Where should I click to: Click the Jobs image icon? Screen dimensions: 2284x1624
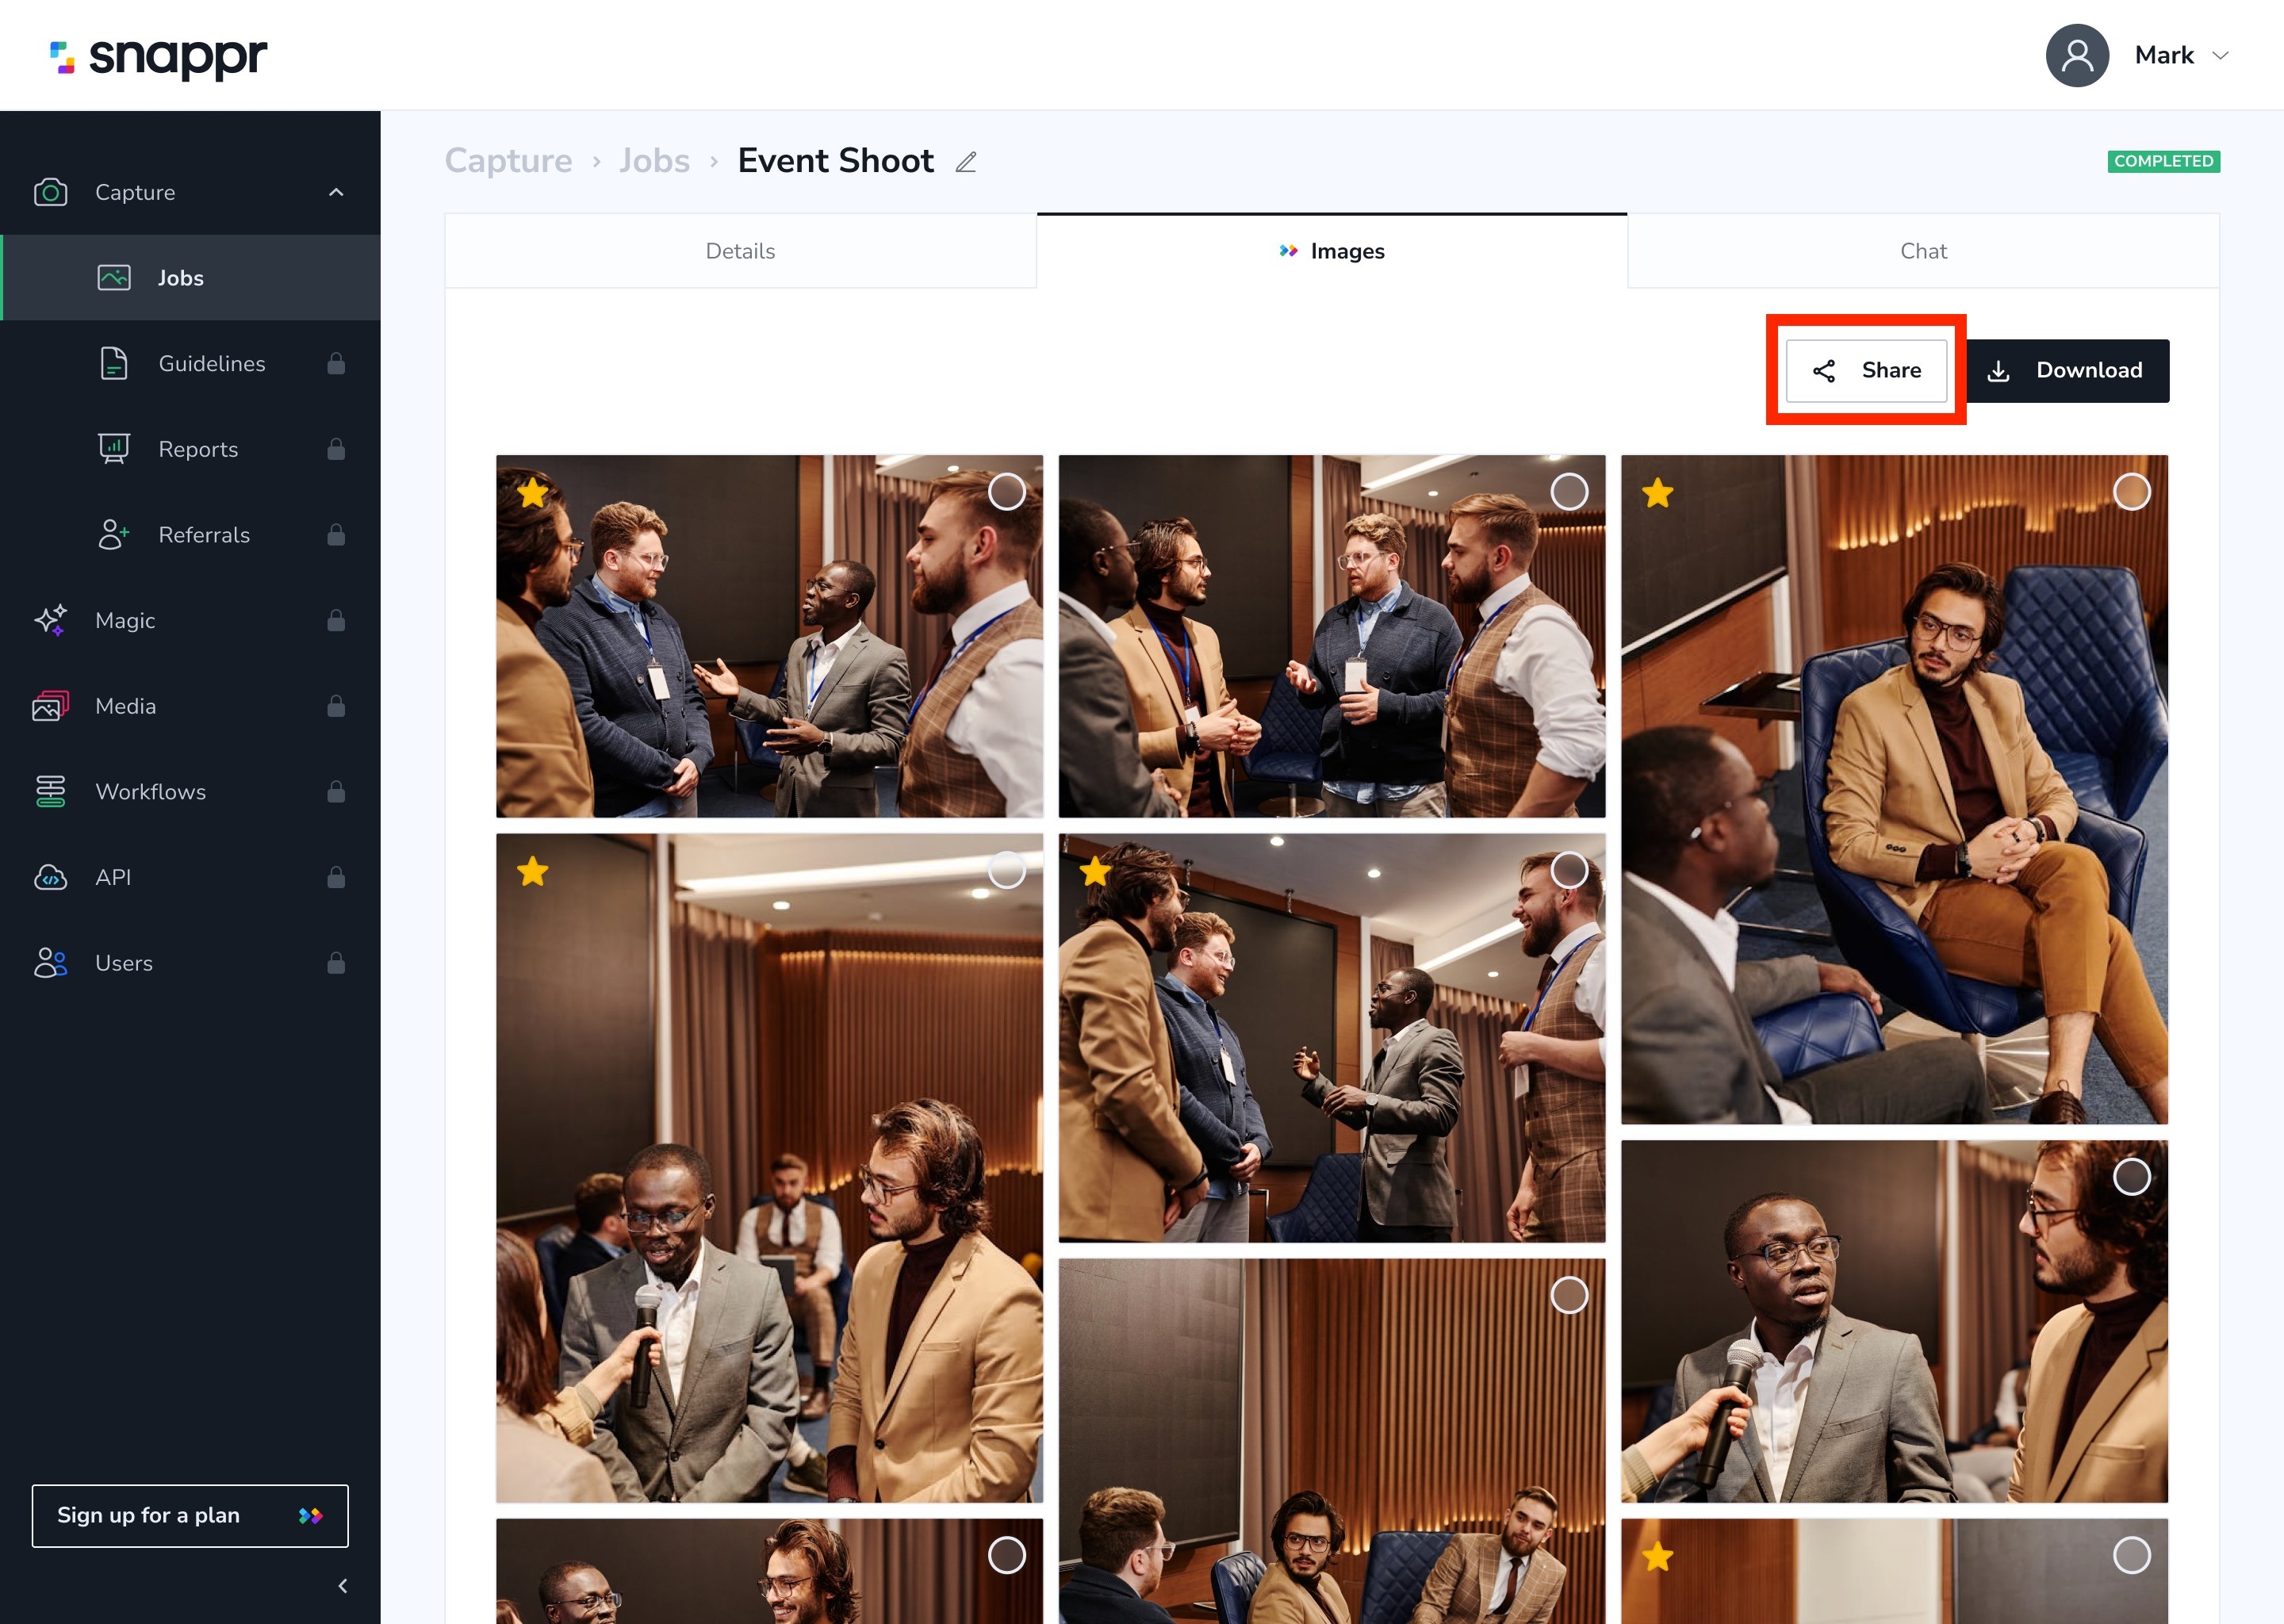click(x=114, y=278)
